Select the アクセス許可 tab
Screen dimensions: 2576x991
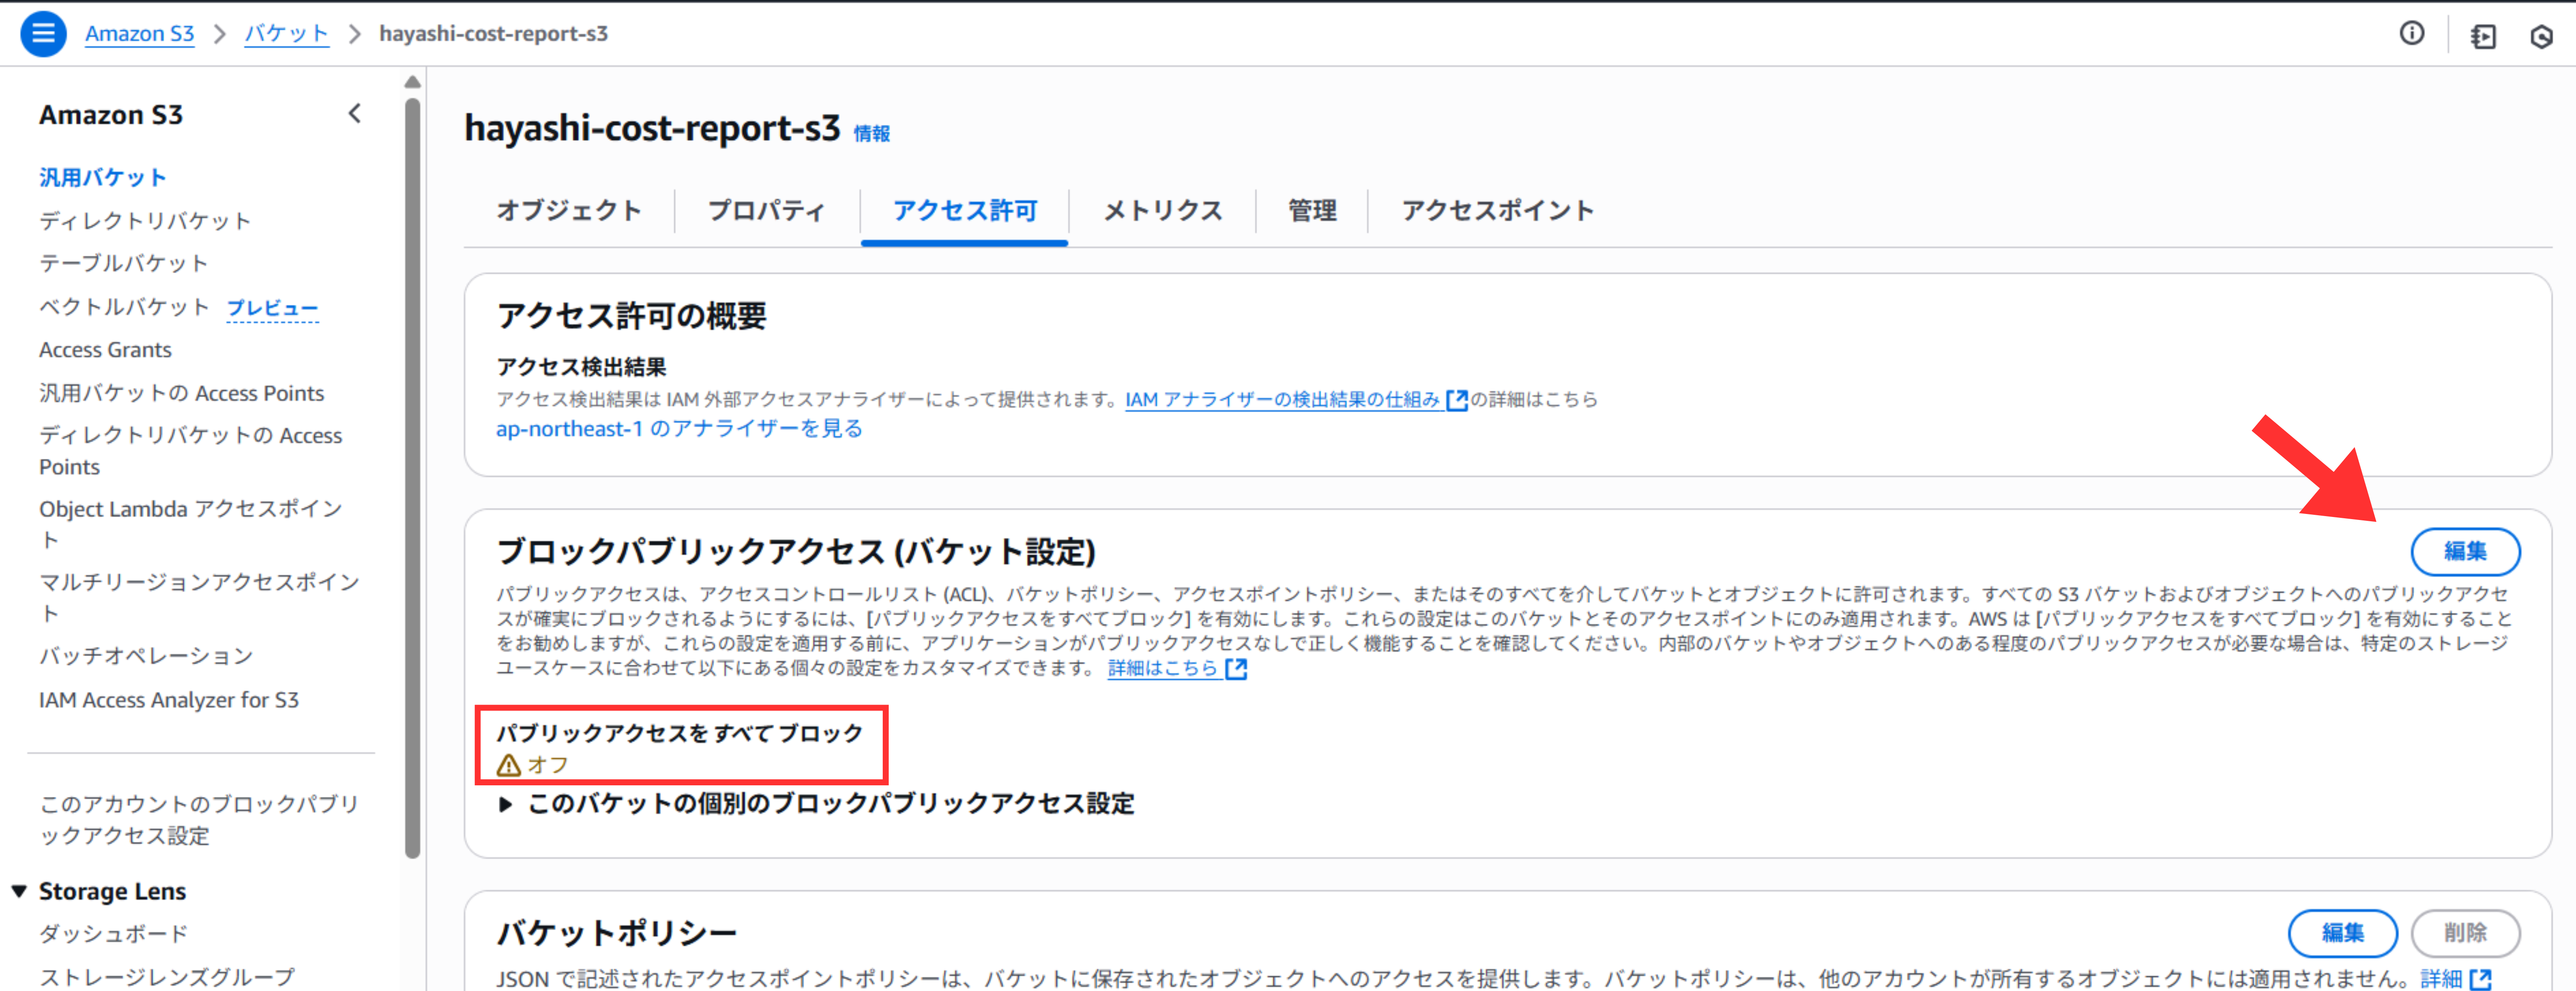point(965,211)
